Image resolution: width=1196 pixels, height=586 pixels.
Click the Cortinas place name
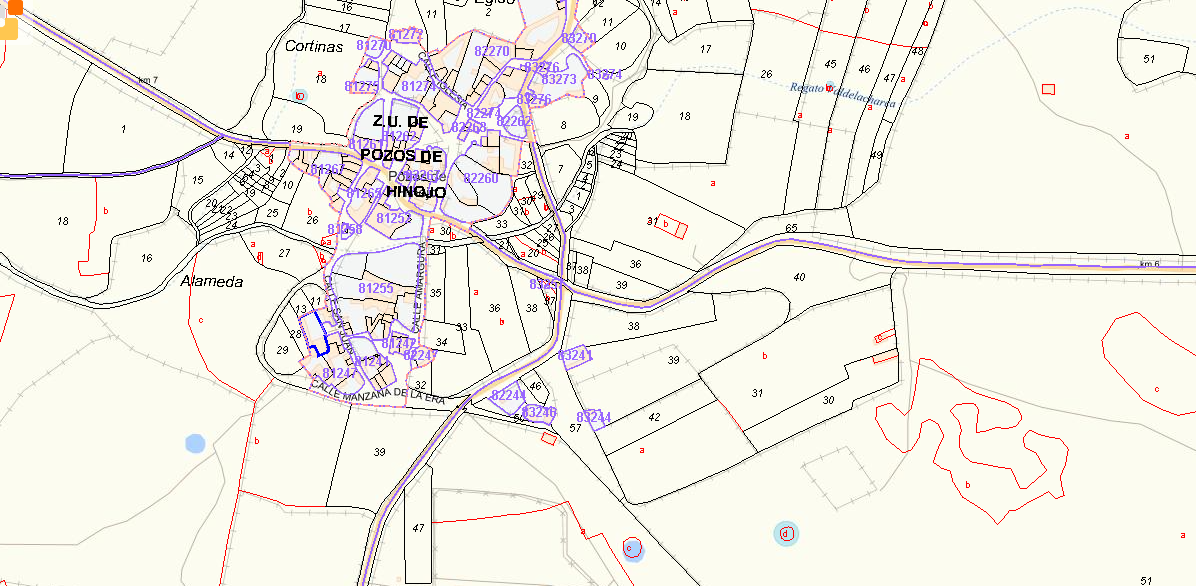coord(313,46)
